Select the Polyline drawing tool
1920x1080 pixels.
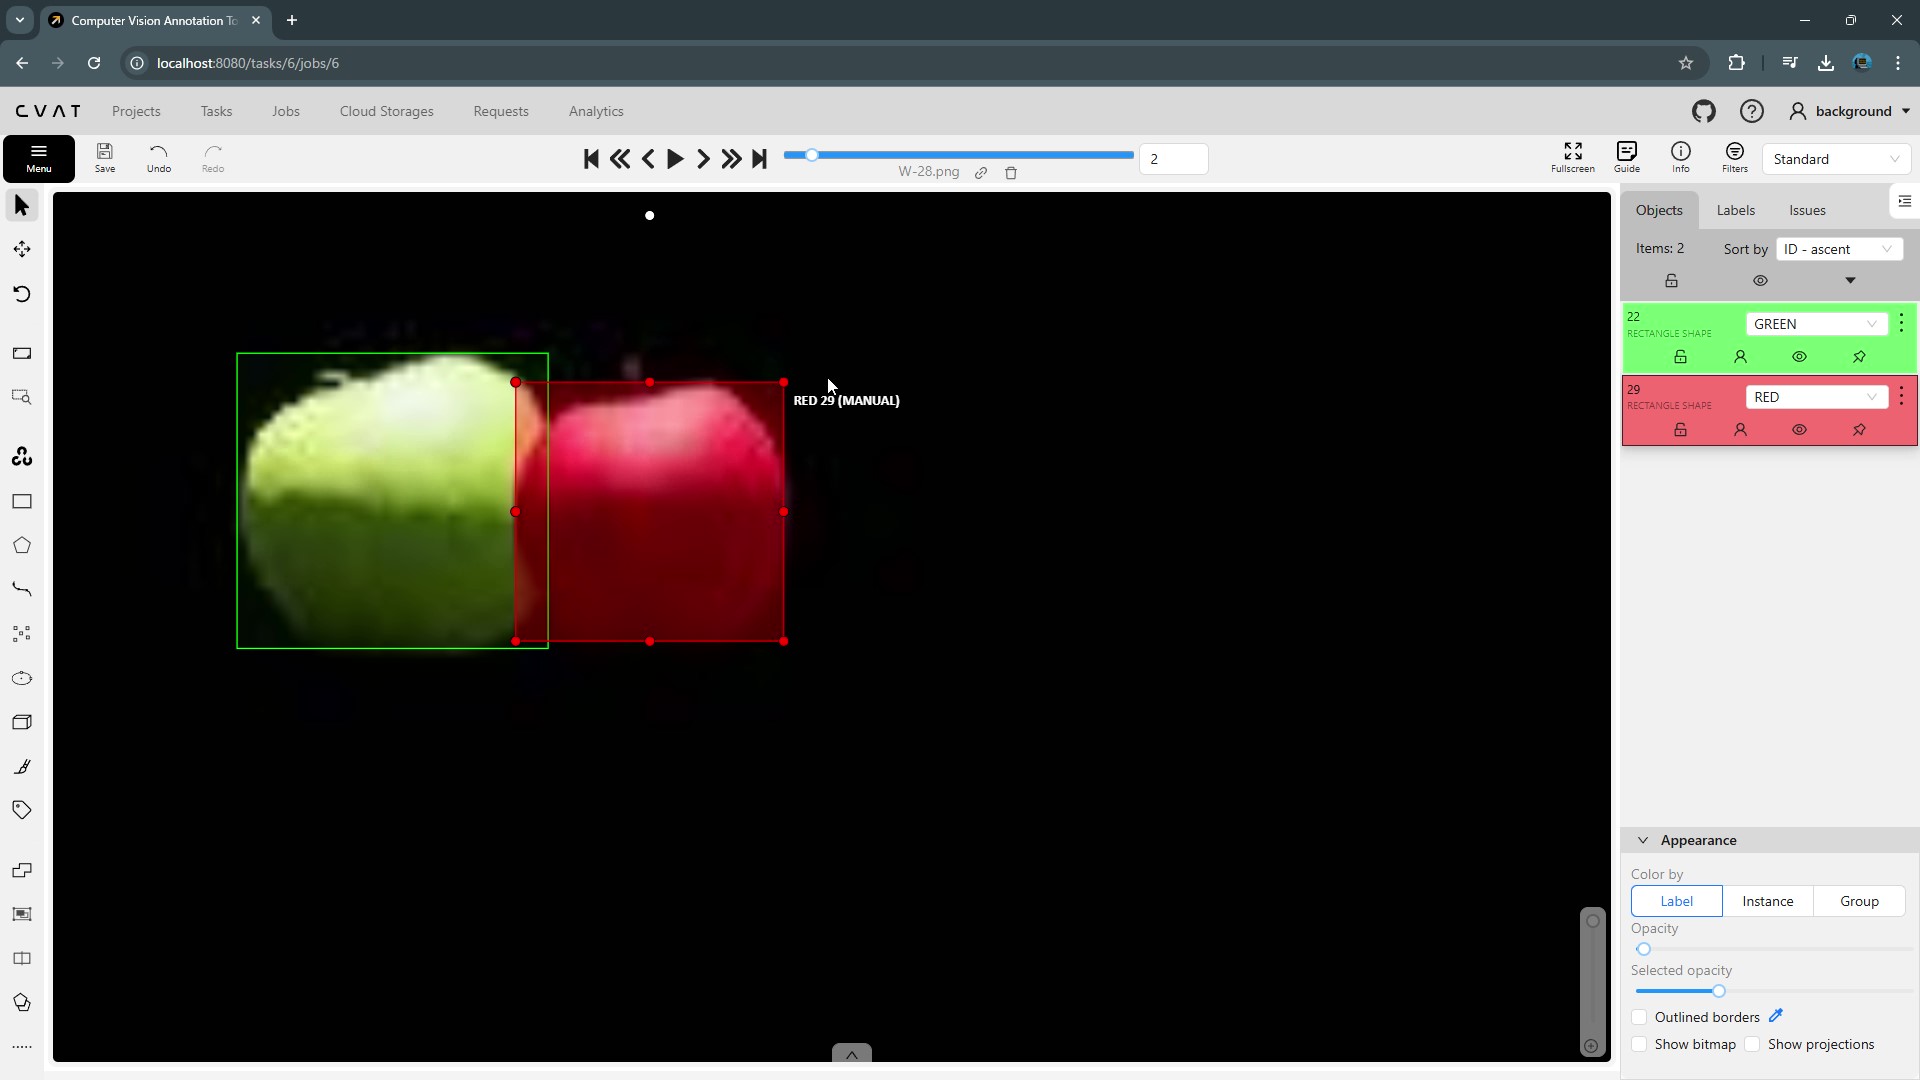pyautogui.click(x=21, y=589)
